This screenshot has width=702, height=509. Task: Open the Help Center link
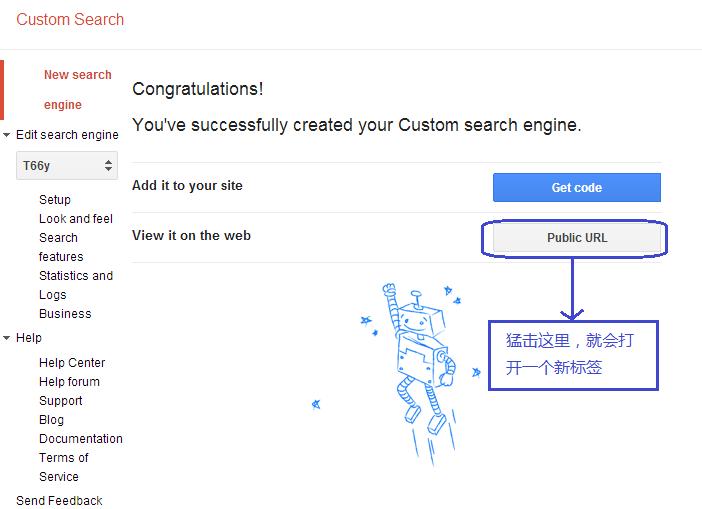pos(72,363)
